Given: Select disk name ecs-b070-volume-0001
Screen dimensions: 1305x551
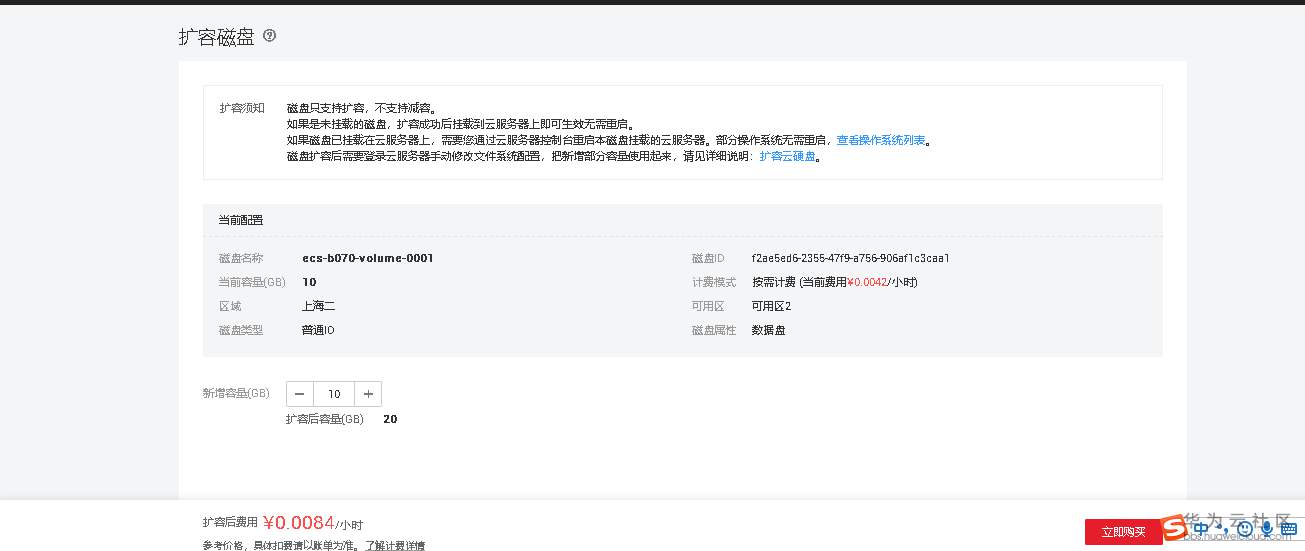Looking at the screenshot, I should (367, 258).
